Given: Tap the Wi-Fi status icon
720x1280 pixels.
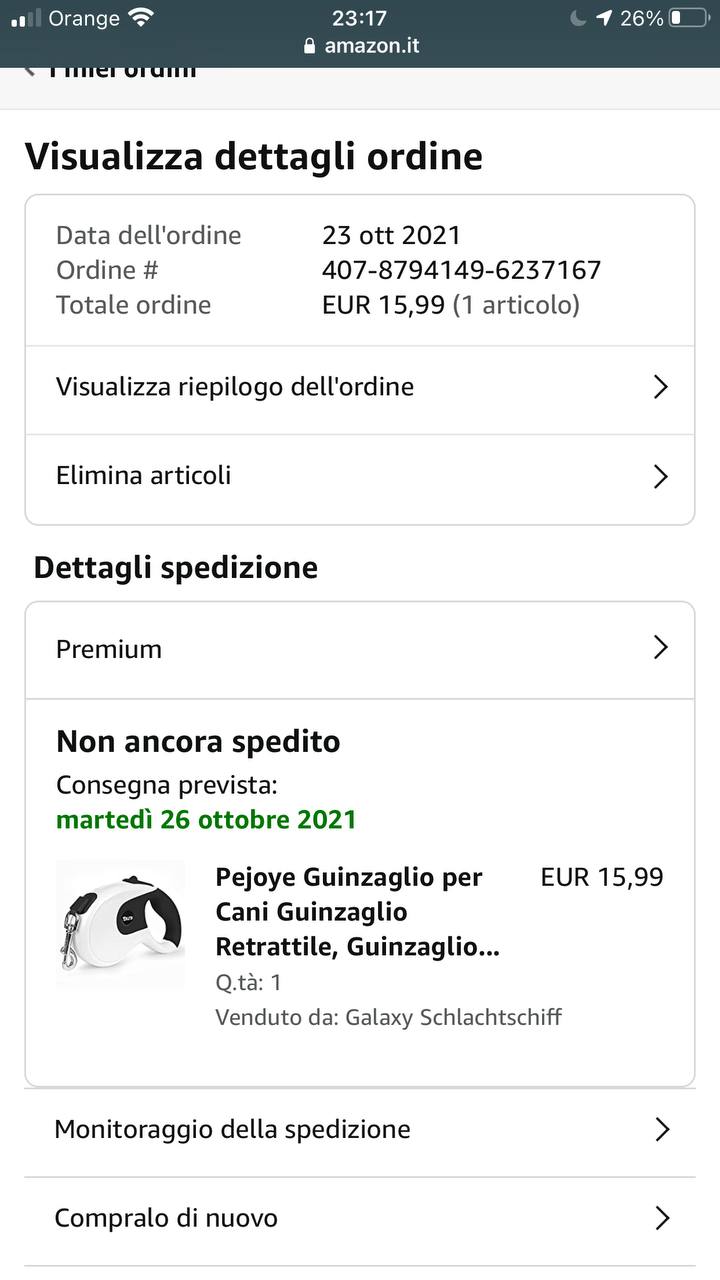Looking at the screenshot, I should point(141,17).
